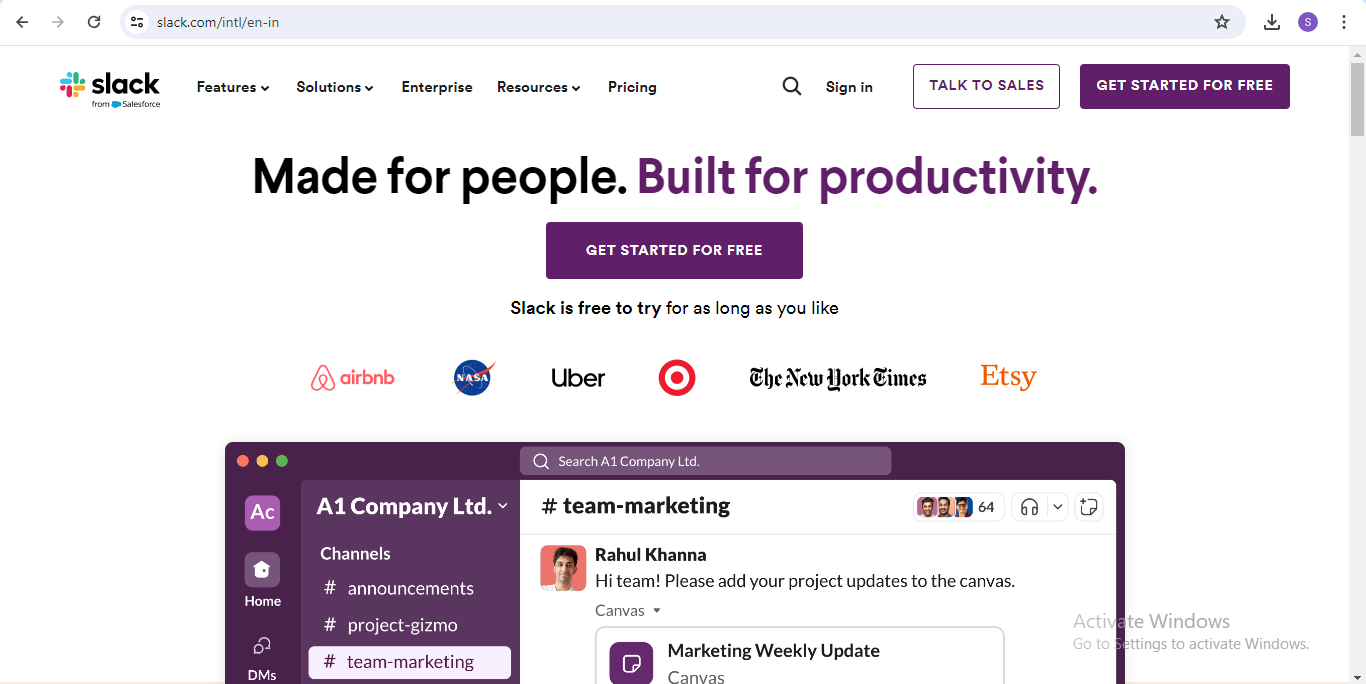The image size is (1366, 684).
Task: Bookmark this page with the star icon
Action: tap(1221, 21)
